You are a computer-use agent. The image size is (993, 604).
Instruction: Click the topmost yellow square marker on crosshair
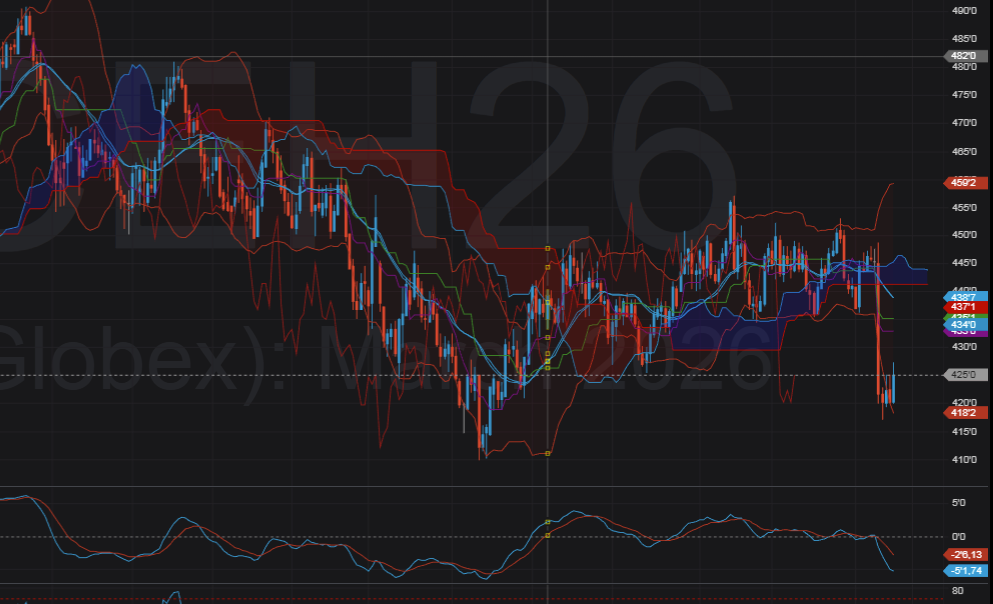point(548,247)
